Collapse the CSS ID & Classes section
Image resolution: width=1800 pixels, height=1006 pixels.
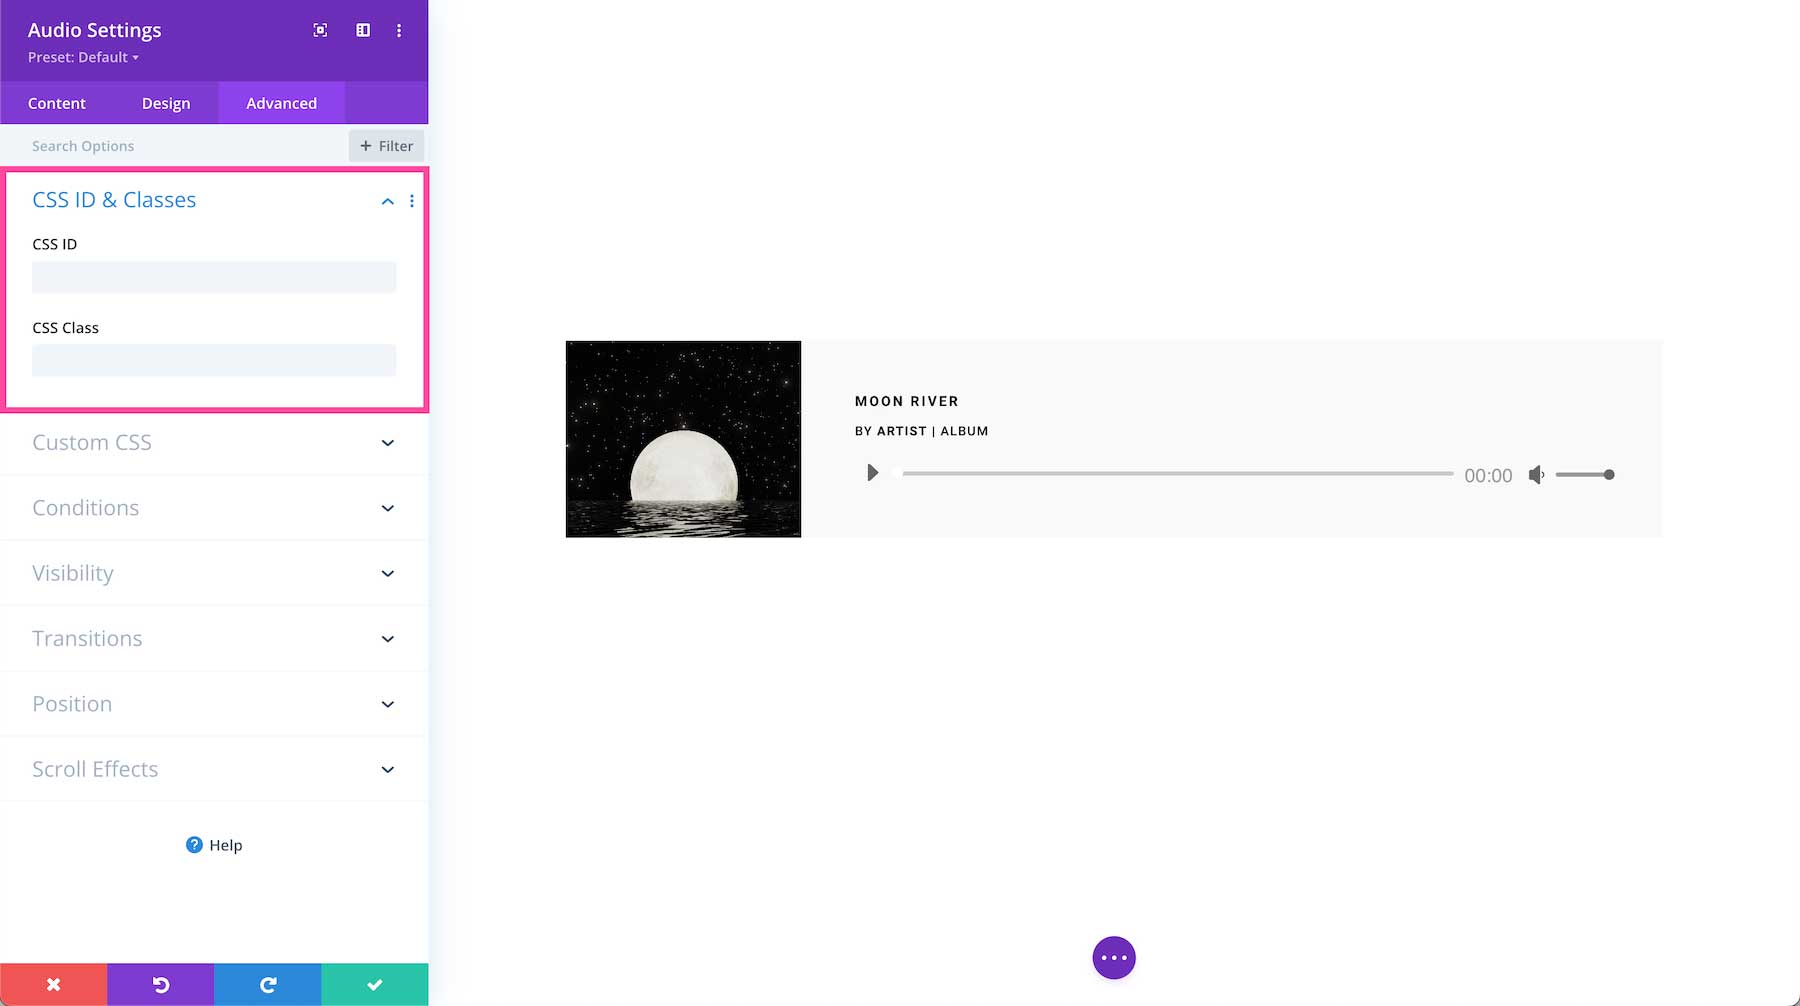[387, 201]
